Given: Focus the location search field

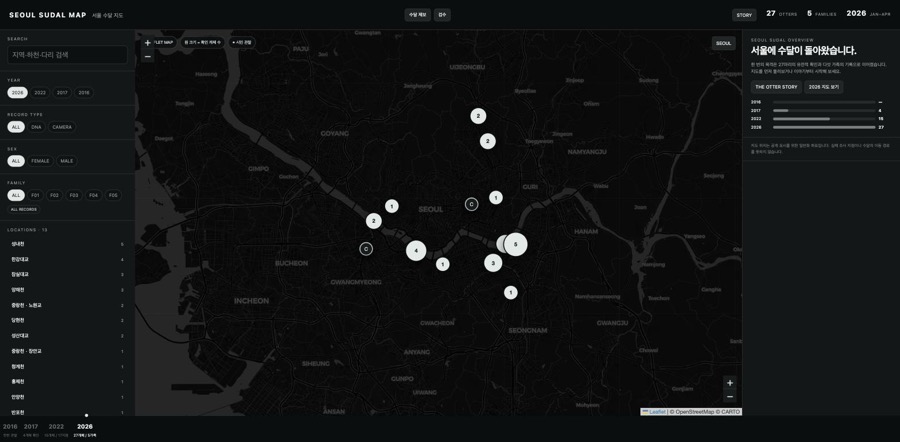Looking at the screenshot, I should point(67,55).
